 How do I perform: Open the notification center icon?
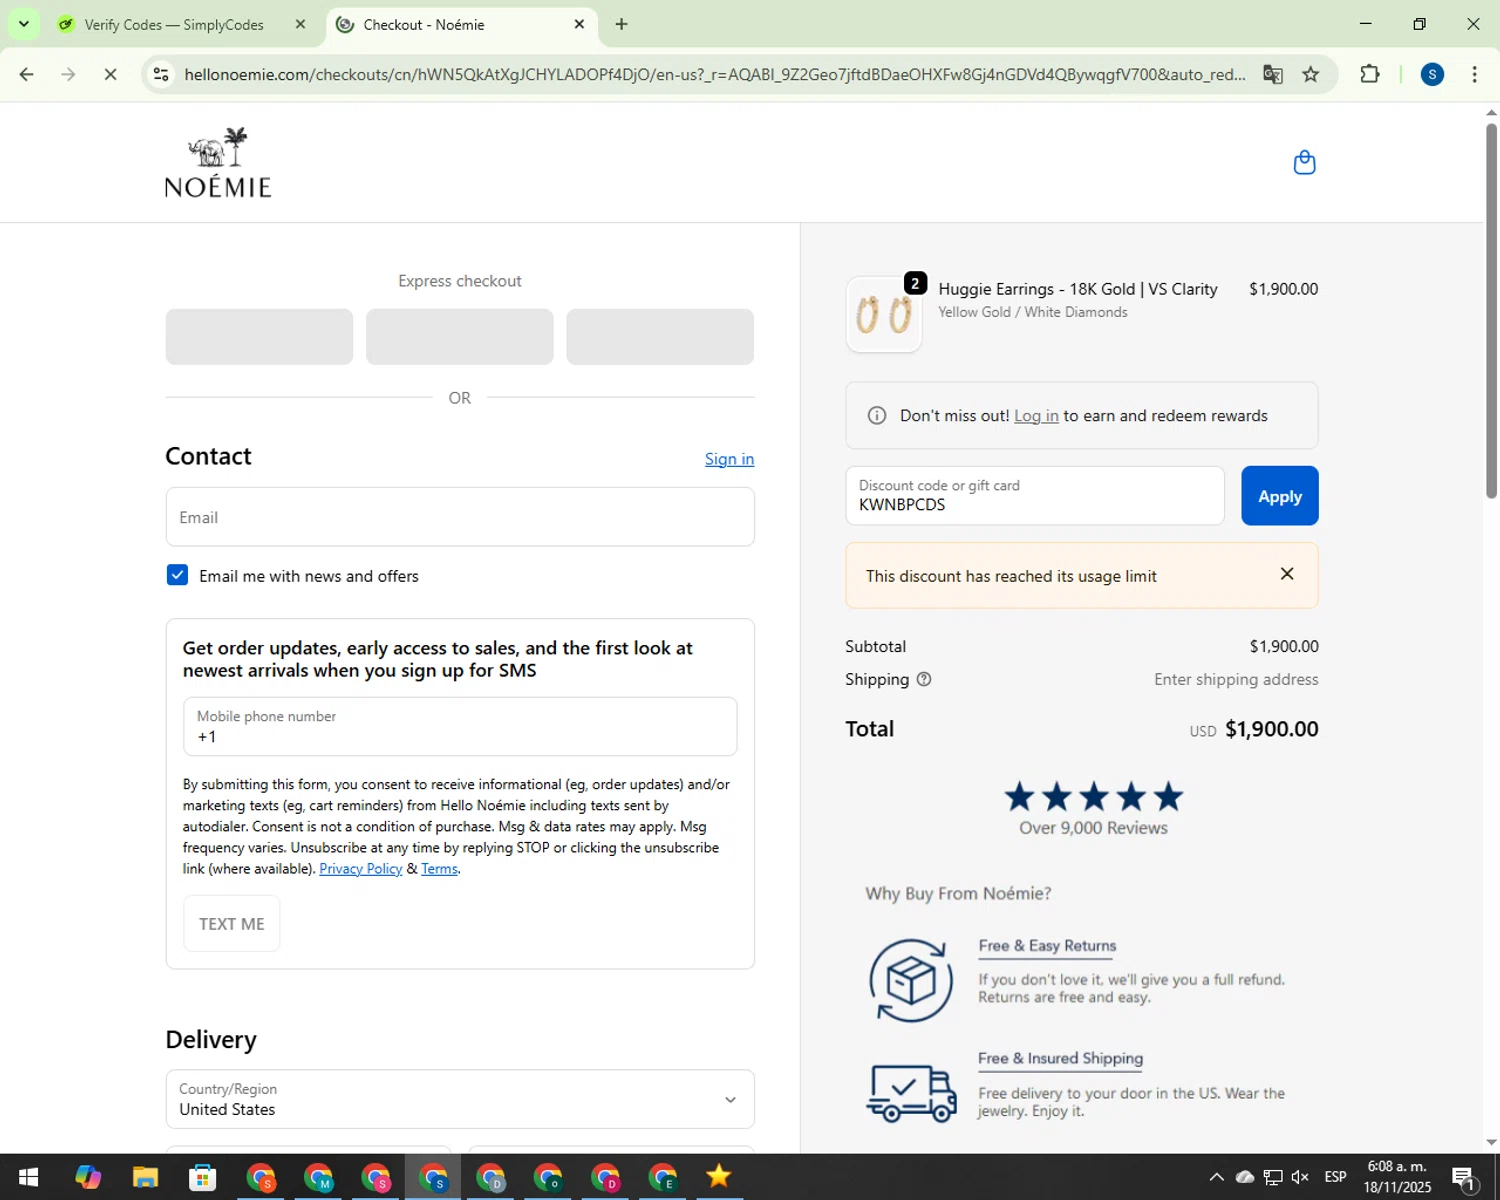click(1464, 1177)
